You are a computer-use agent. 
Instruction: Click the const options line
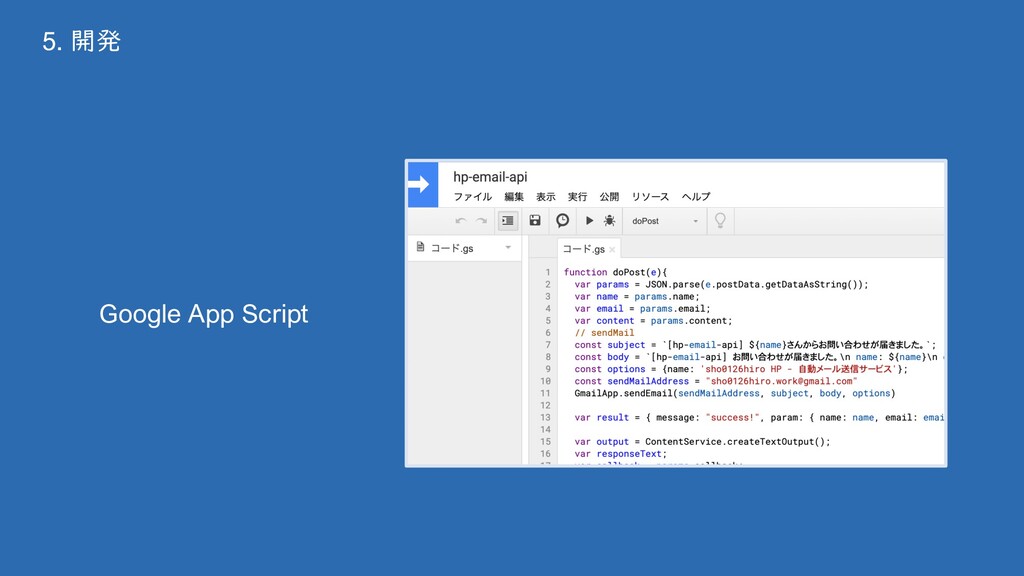pyautogui.click(x=741, y=370)
